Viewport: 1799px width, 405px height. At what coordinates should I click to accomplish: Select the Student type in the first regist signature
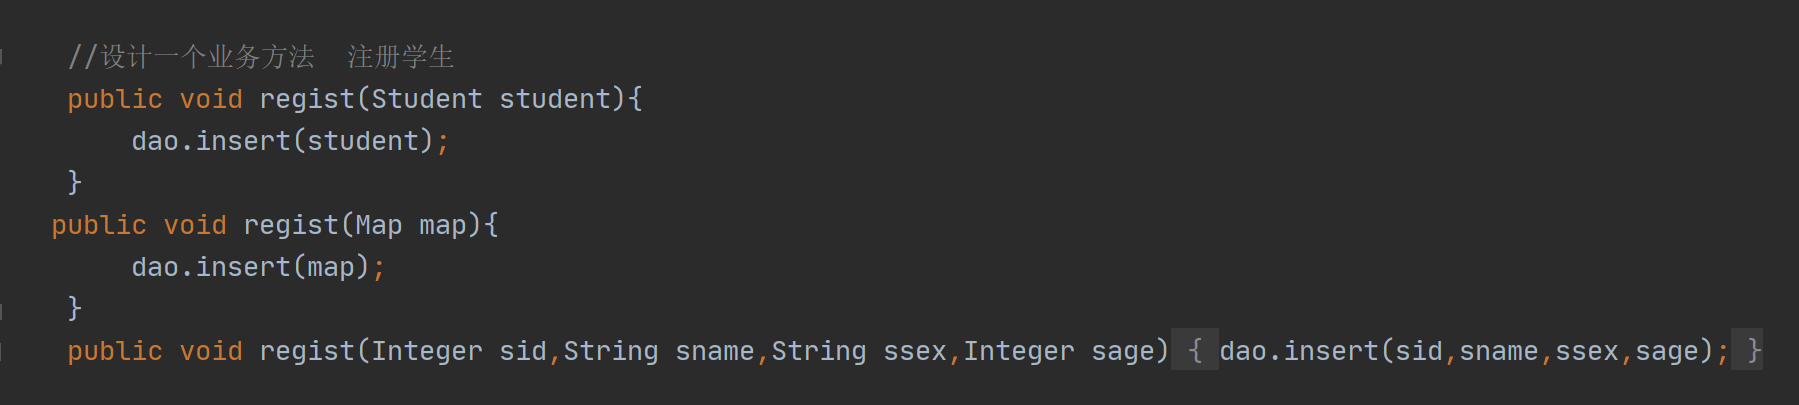coord(427,99)
